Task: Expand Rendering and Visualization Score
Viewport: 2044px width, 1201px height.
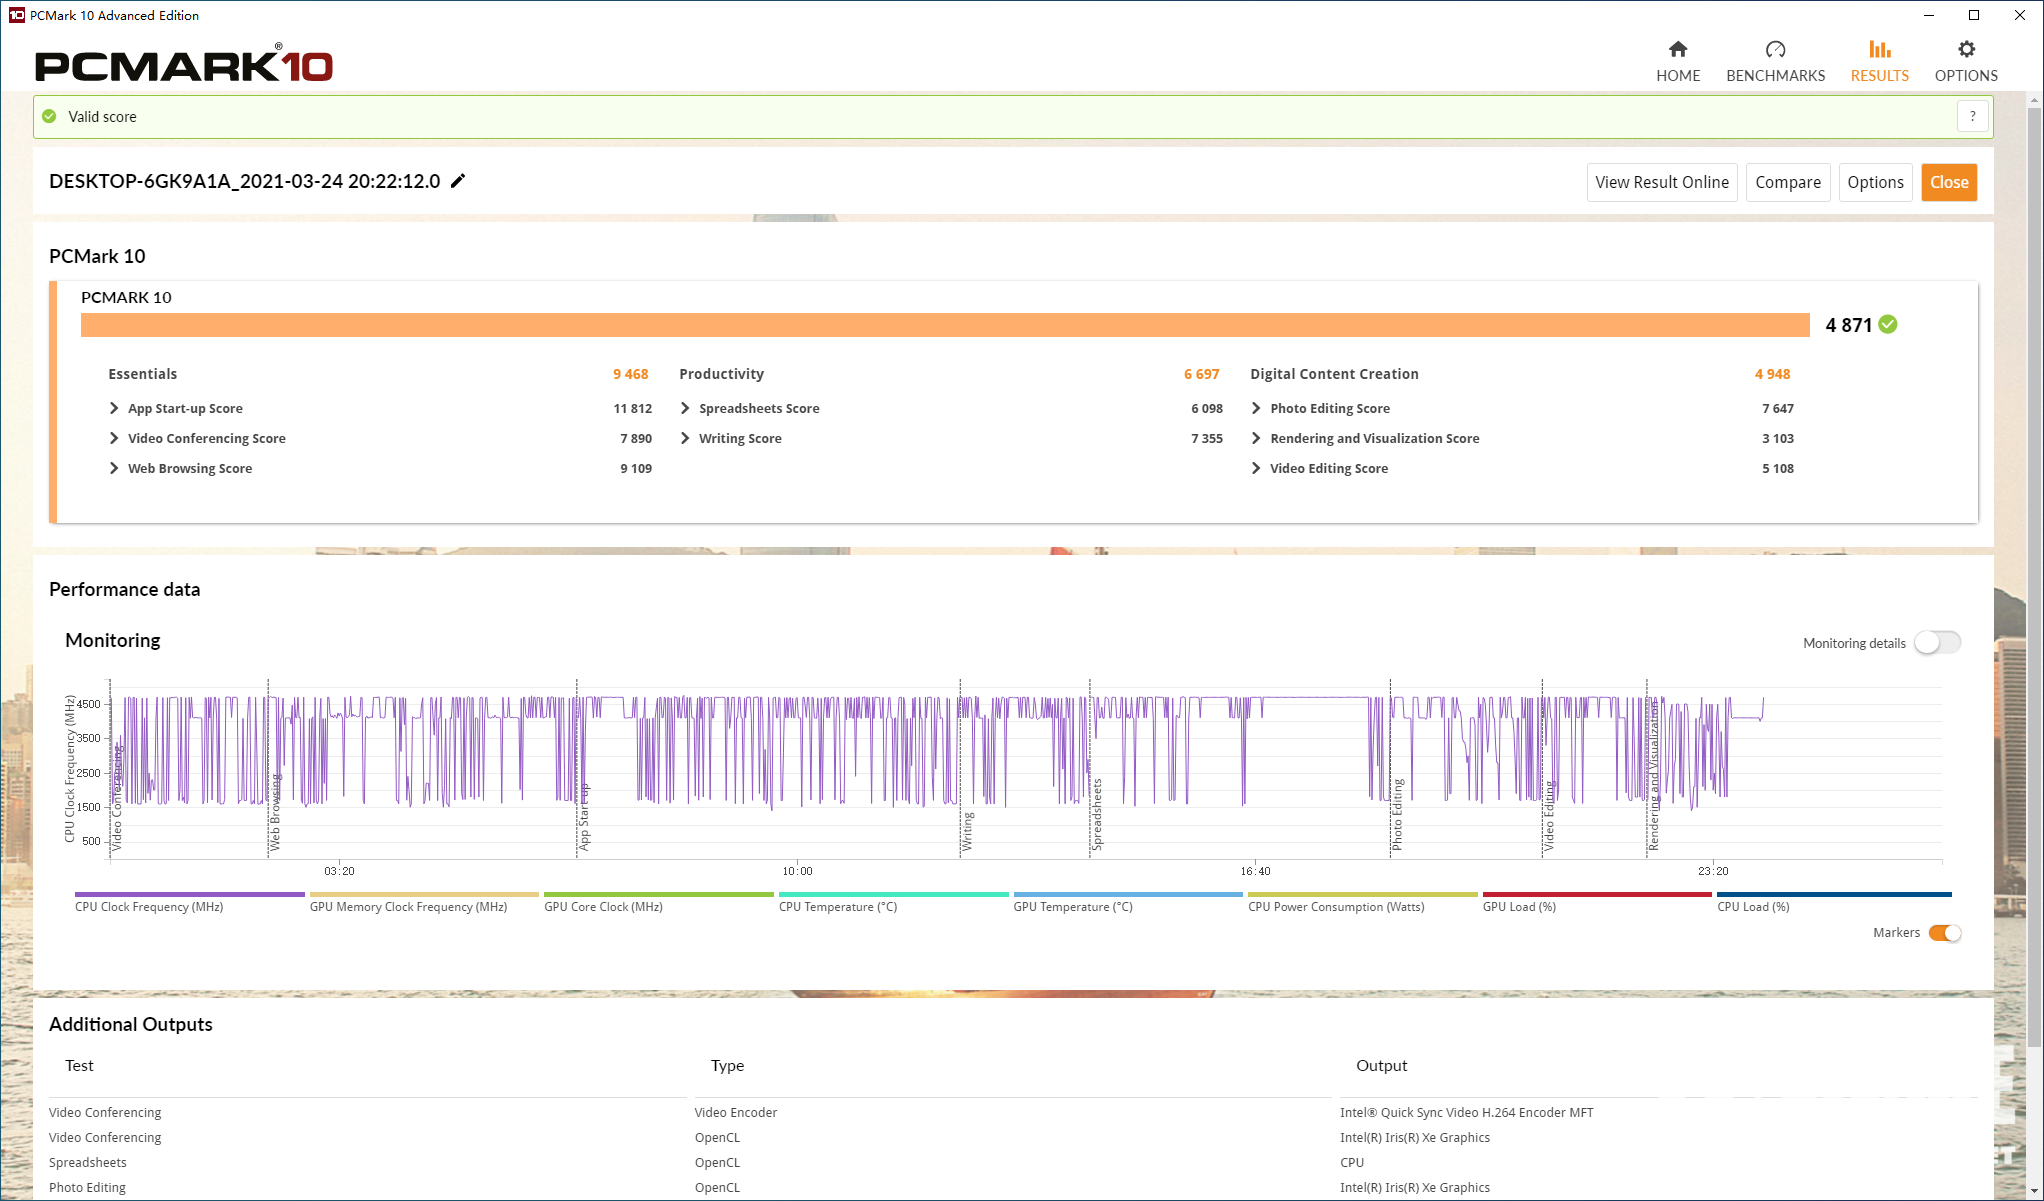Action: [x=1256, y=438]
